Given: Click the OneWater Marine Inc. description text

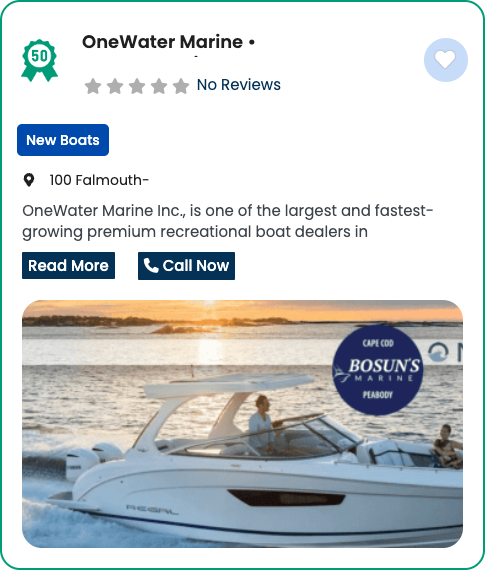Looking at the screenshot, I should pos(228,221).
